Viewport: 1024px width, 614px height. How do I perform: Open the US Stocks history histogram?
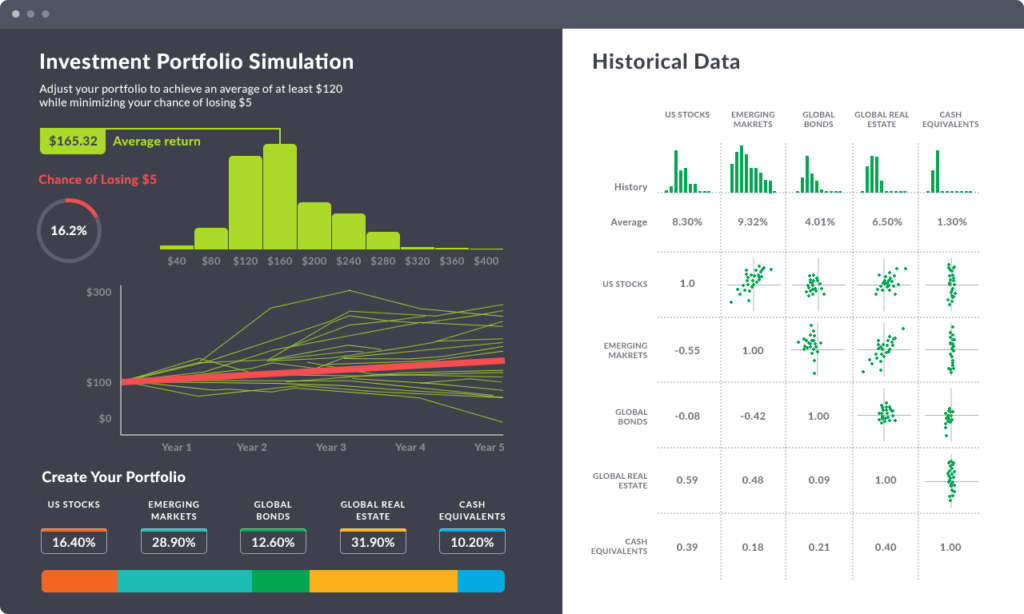tap(687, 171)
